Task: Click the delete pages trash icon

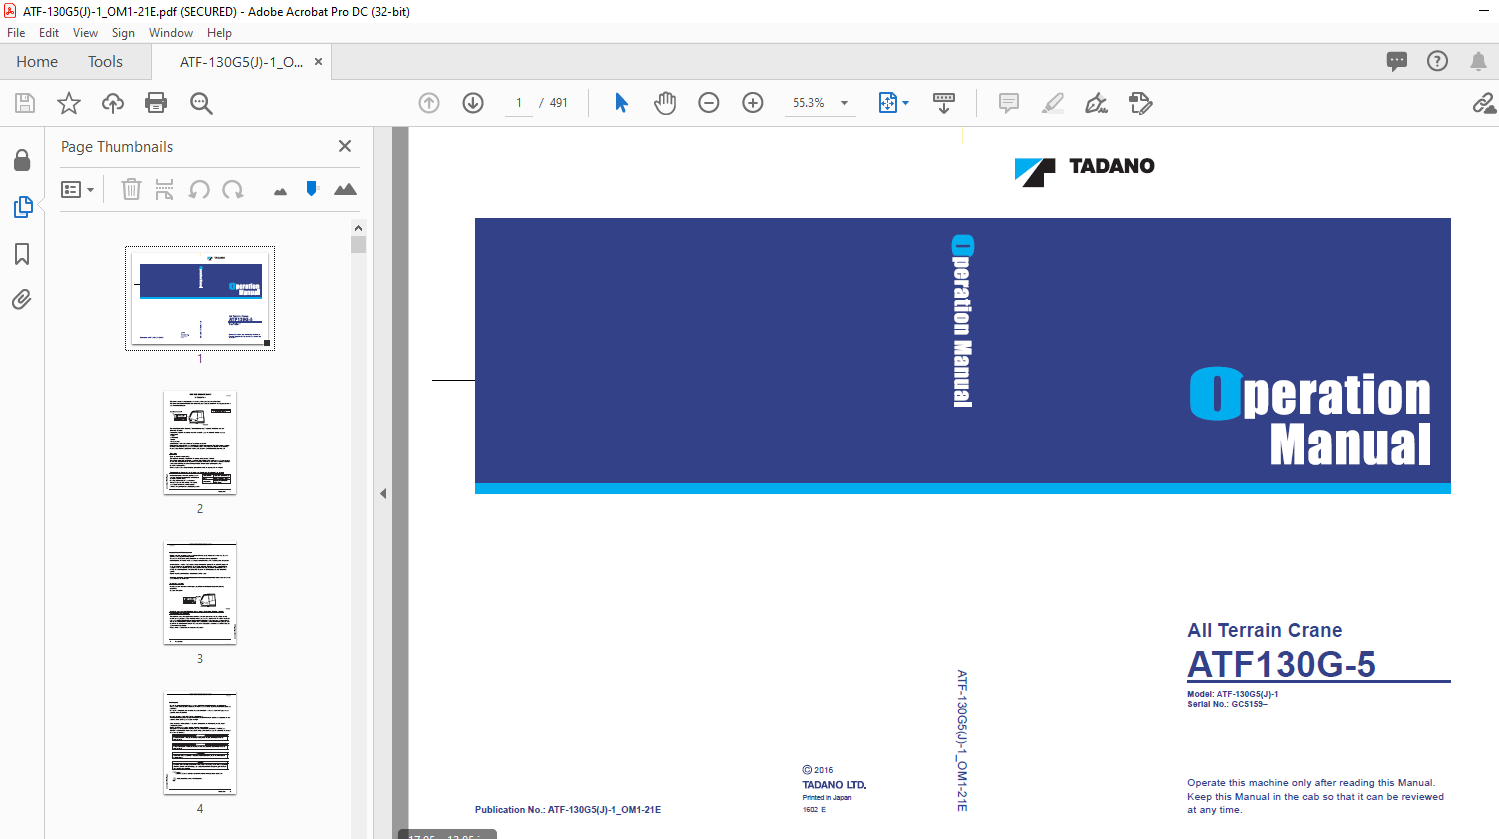Action: coord(131,189)
